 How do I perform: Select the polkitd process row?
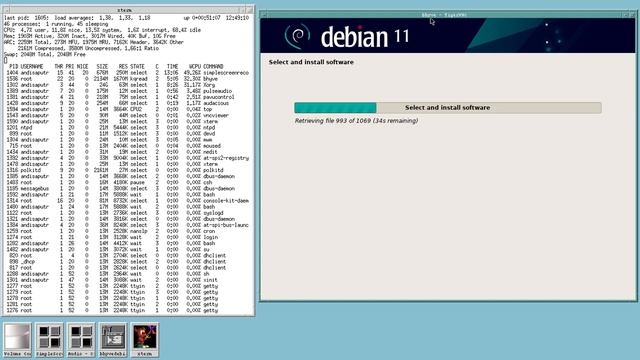(128, 170)
